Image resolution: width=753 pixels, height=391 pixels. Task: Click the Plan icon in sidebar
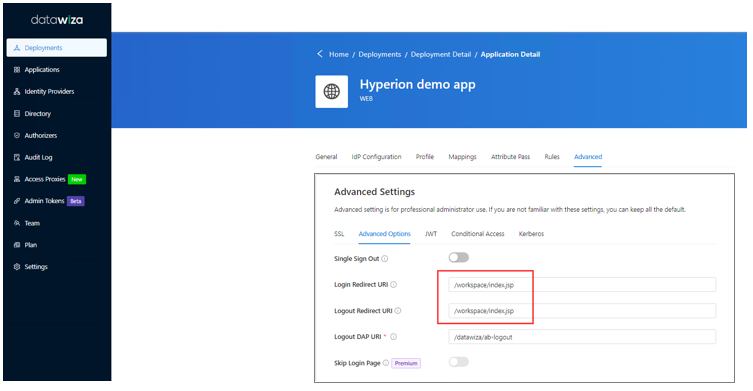(x=17, y=244)
